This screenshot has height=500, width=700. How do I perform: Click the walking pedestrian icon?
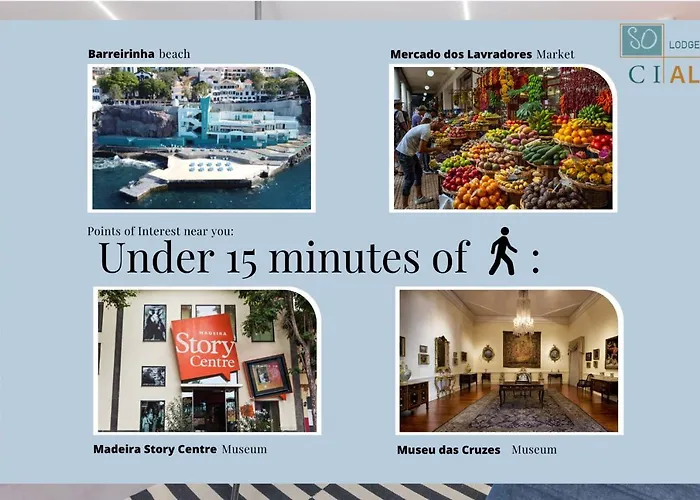coord(502,252)
